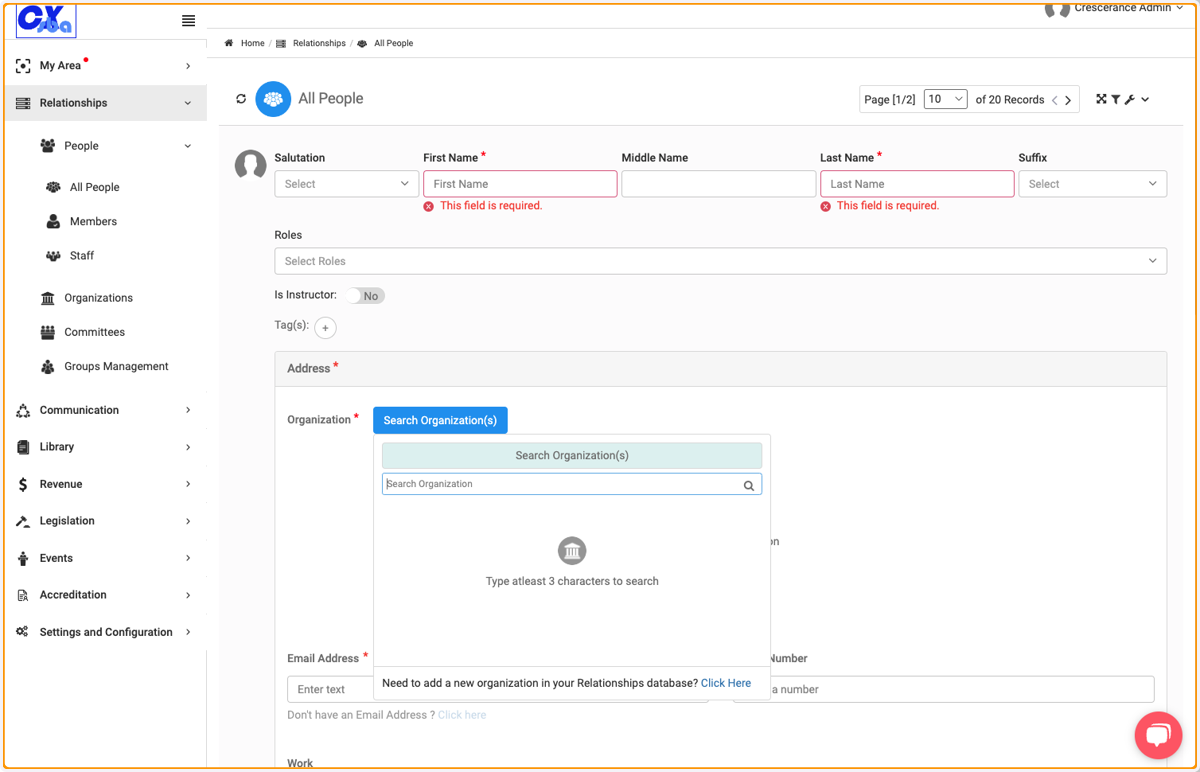This screenshot has height=772, width=1200.
Task: Click the 'Page [1/2]' indicator text
Action: coord(890,100)
